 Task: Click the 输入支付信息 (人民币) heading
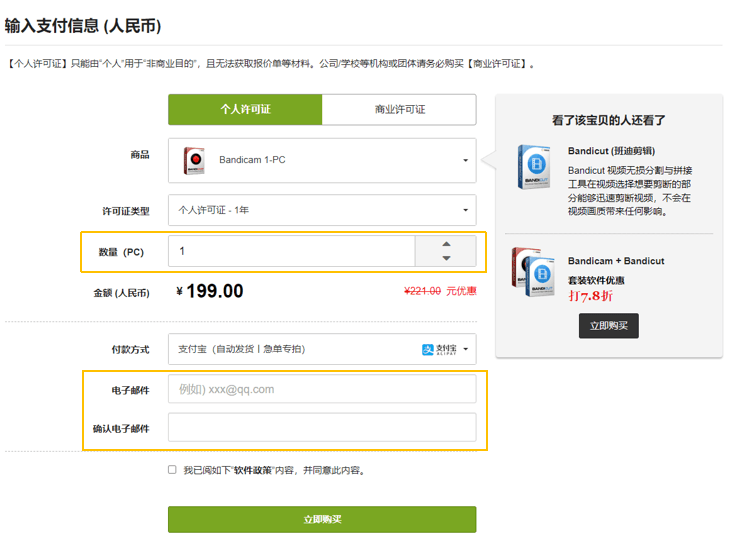point(83,26)
